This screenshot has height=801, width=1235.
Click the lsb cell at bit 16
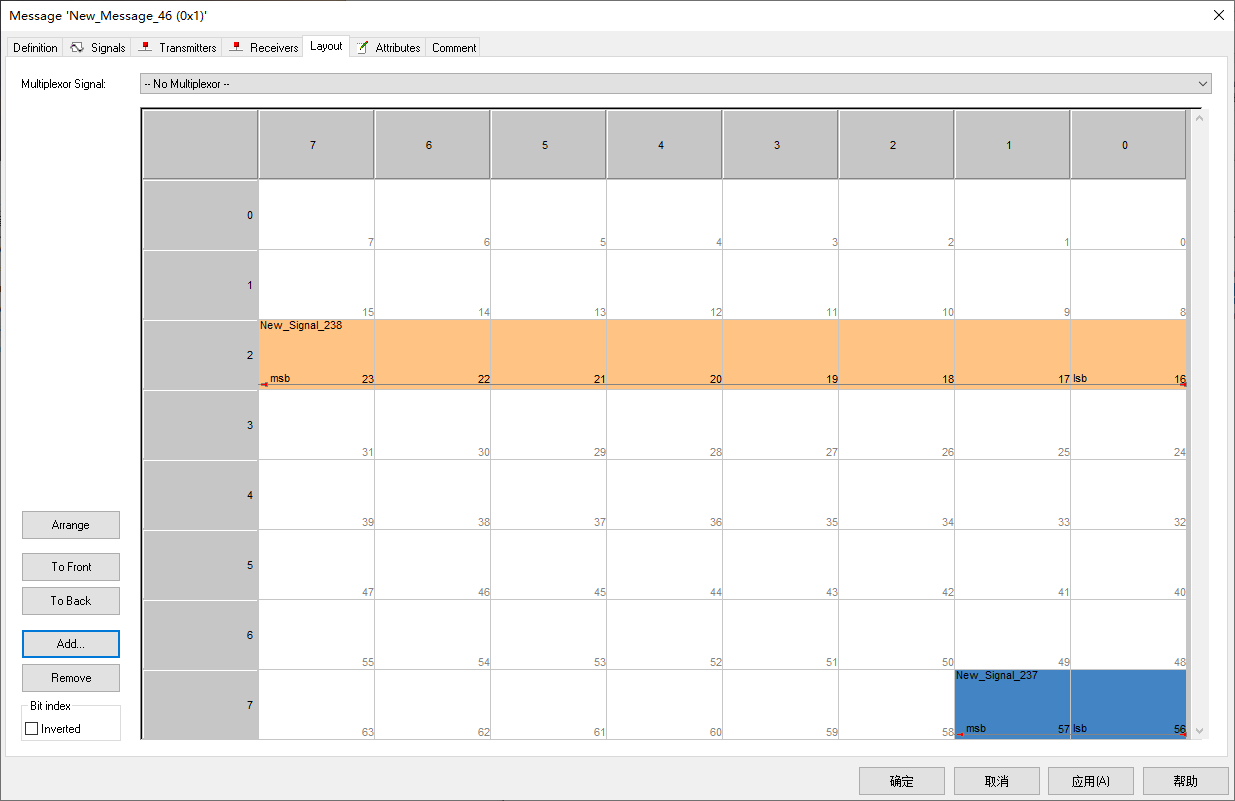click(x=1128, y=355)
